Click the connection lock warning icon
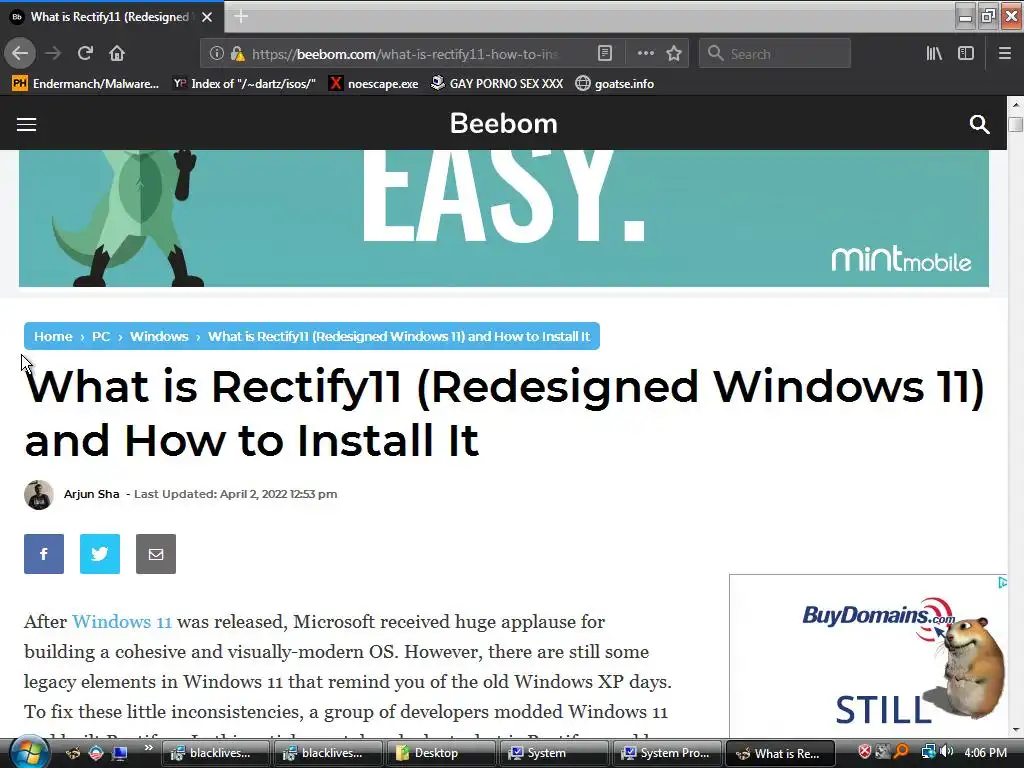This screenshot has height=768, width=1024. coord(238,54)
